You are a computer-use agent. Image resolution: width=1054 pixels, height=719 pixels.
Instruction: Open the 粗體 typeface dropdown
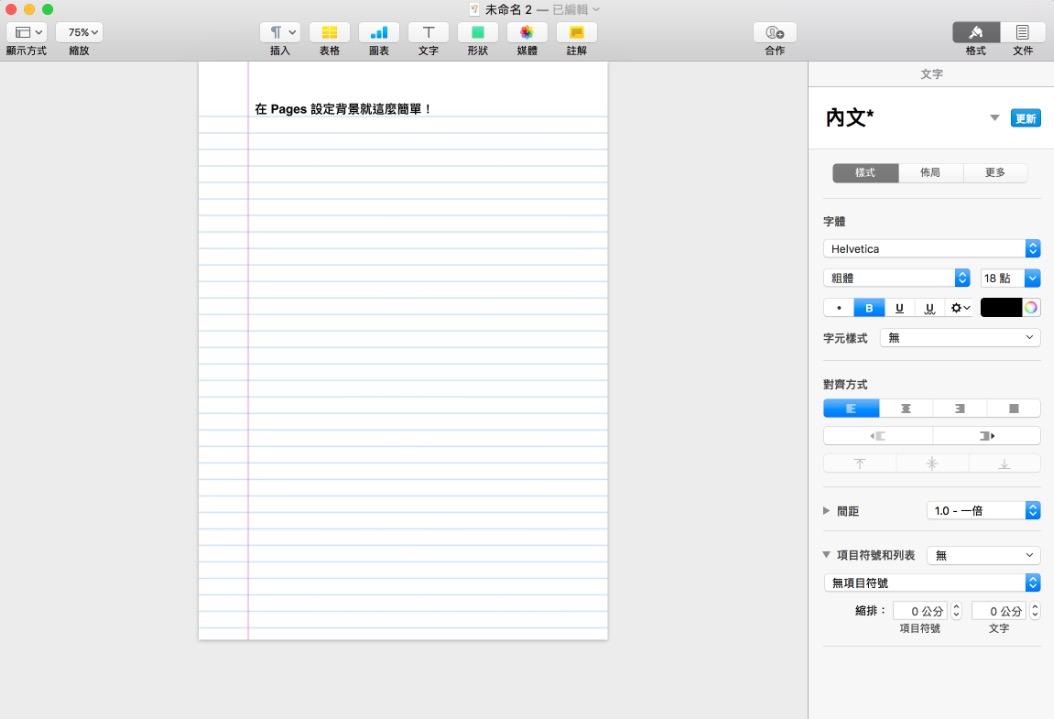[896, 278]
